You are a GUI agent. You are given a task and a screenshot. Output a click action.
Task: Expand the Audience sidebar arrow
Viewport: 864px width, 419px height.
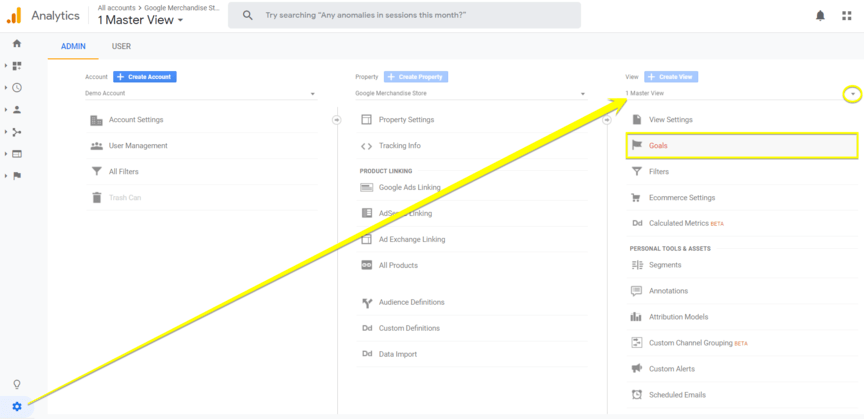[6, 110]
